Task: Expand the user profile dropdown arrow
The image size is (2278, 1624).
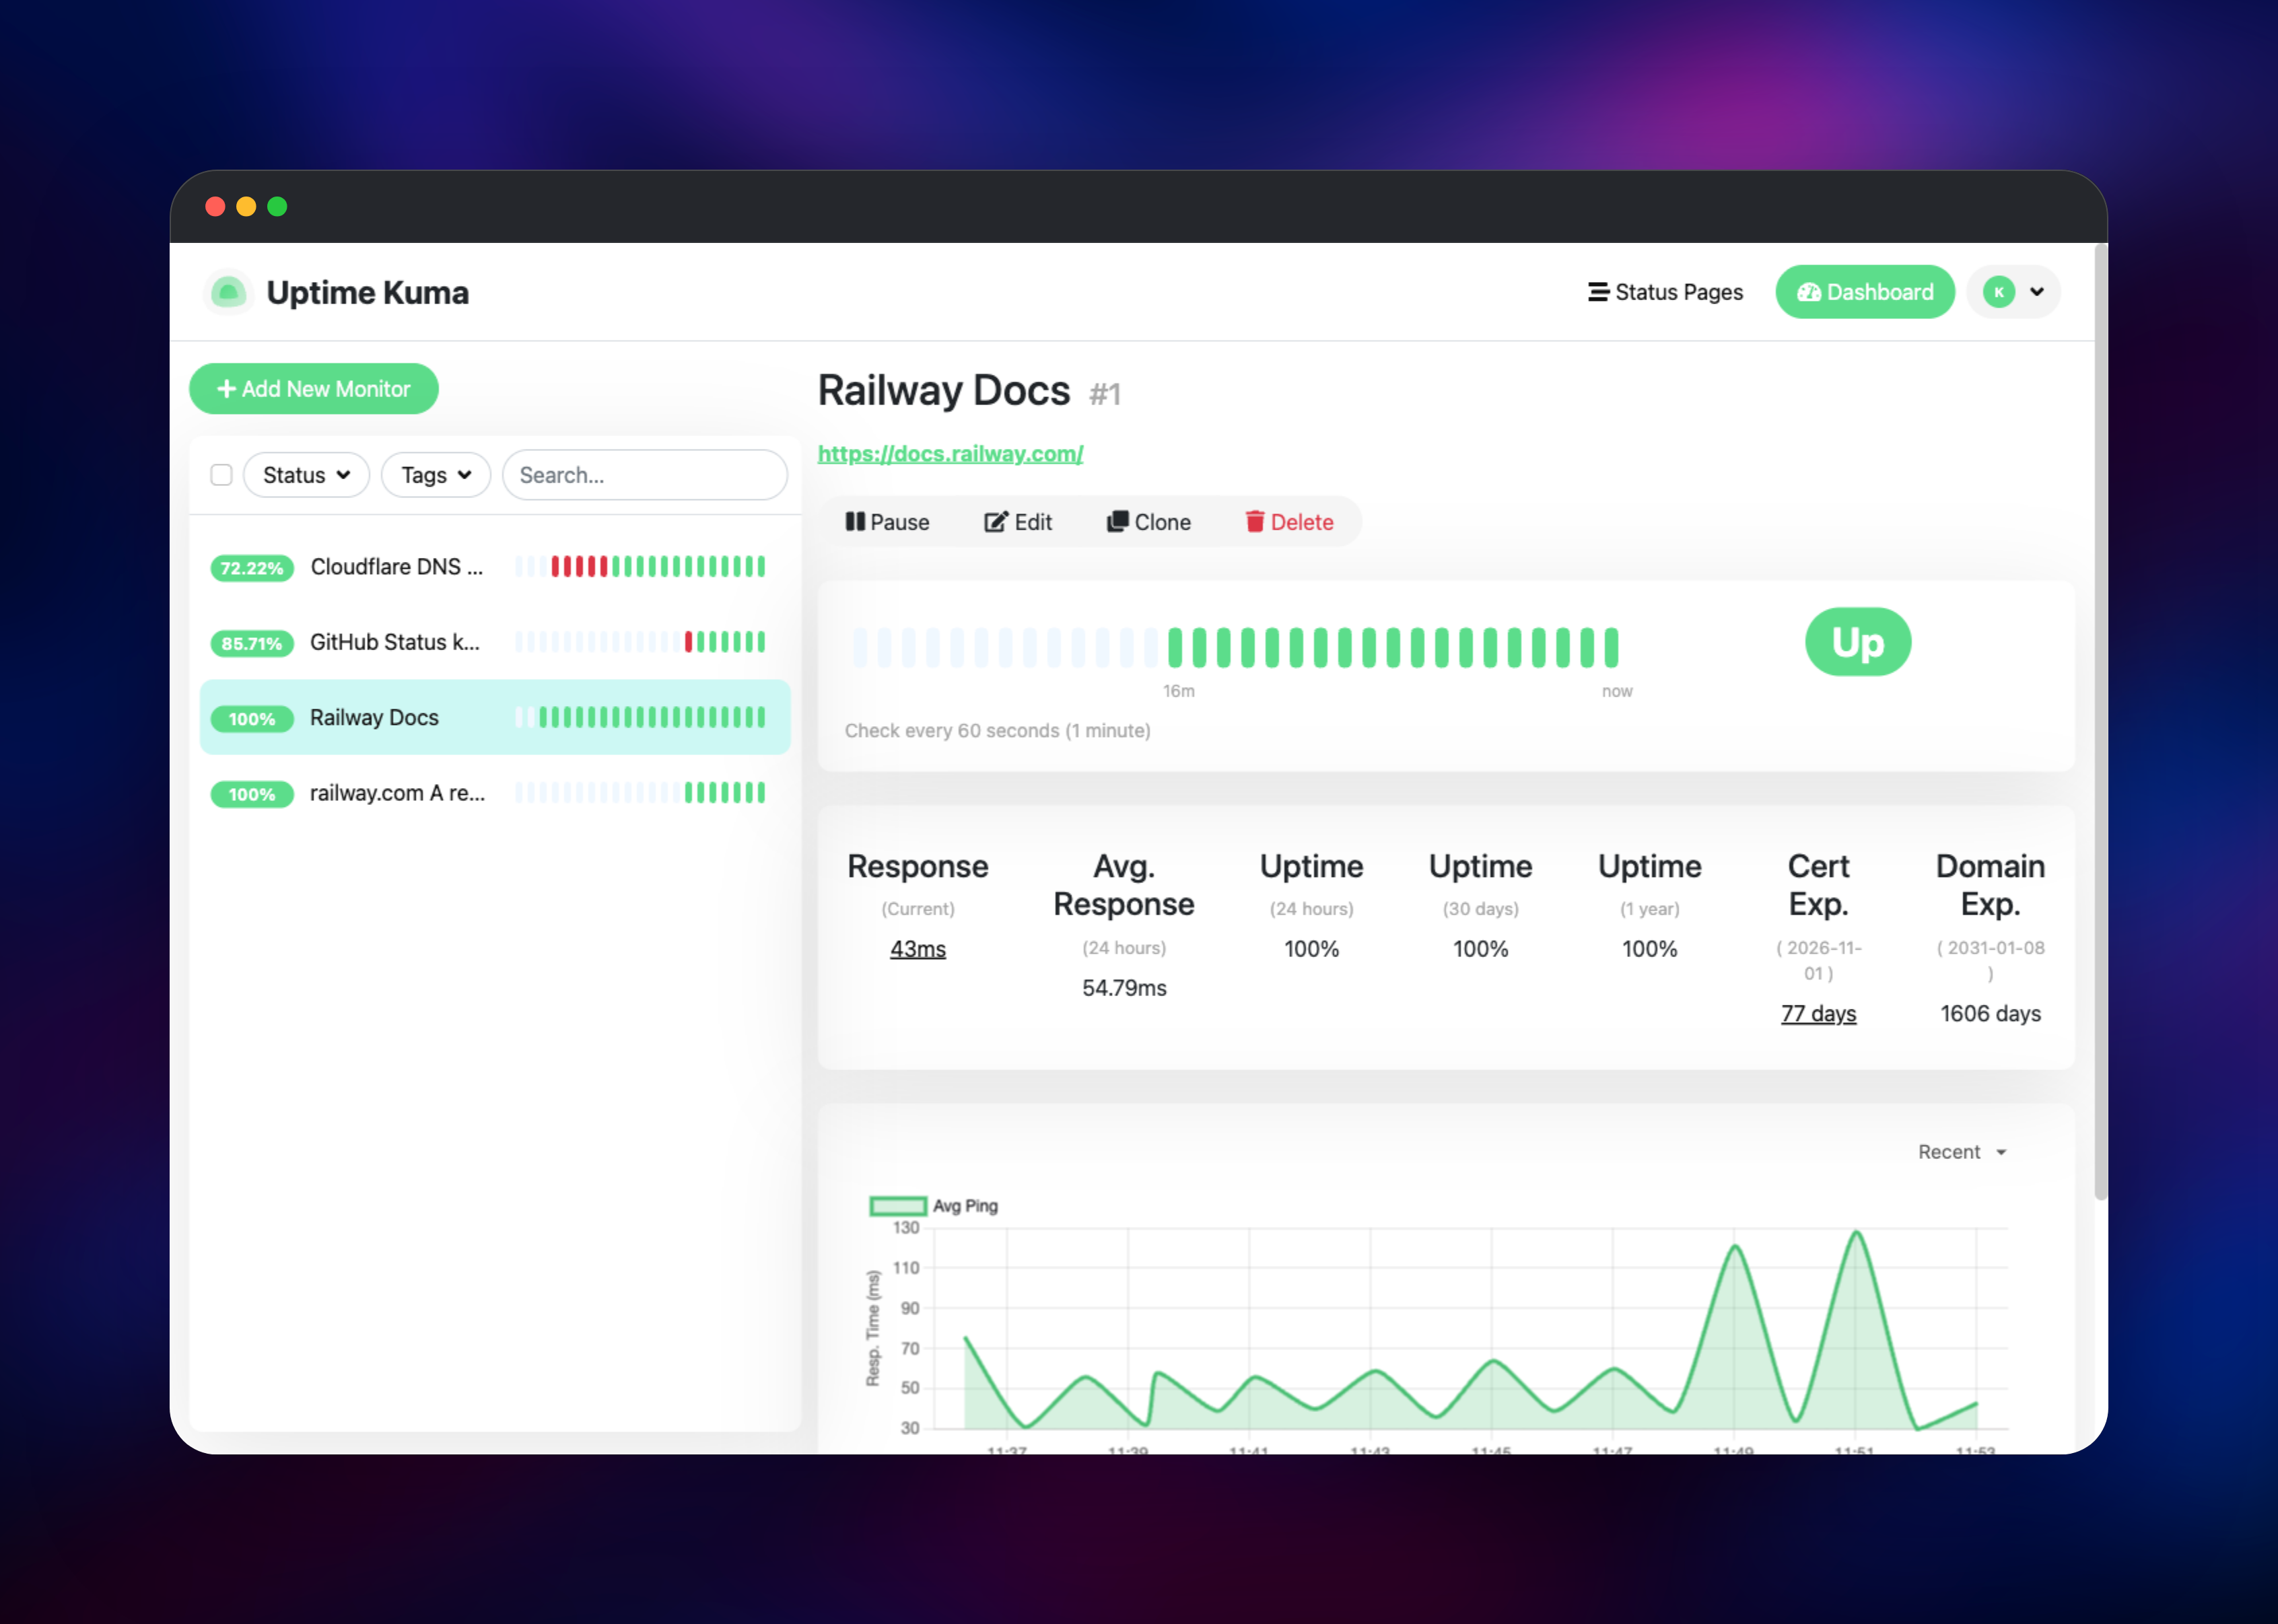Action: click(2037, 292)
